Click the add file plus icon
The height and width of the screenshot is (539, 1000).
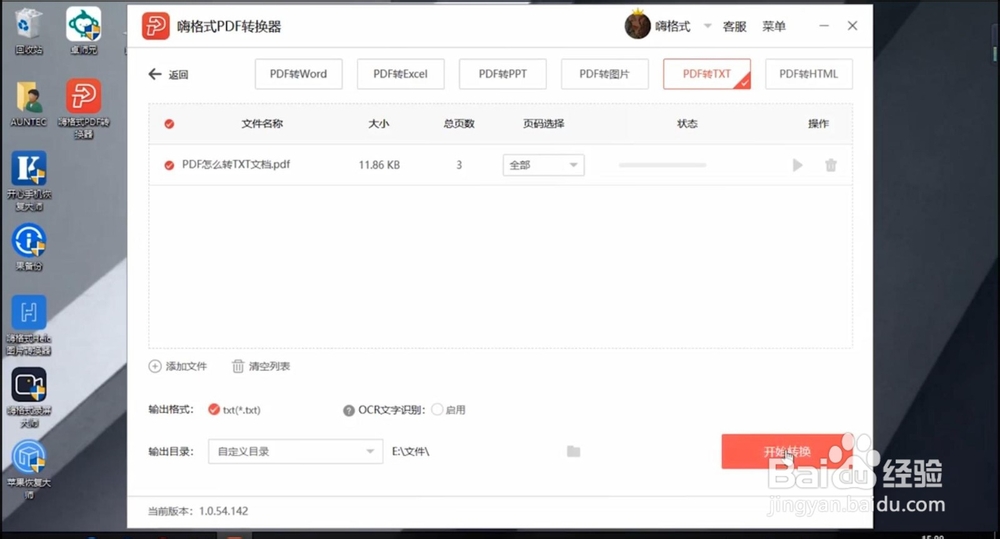(x=155, y=366)
